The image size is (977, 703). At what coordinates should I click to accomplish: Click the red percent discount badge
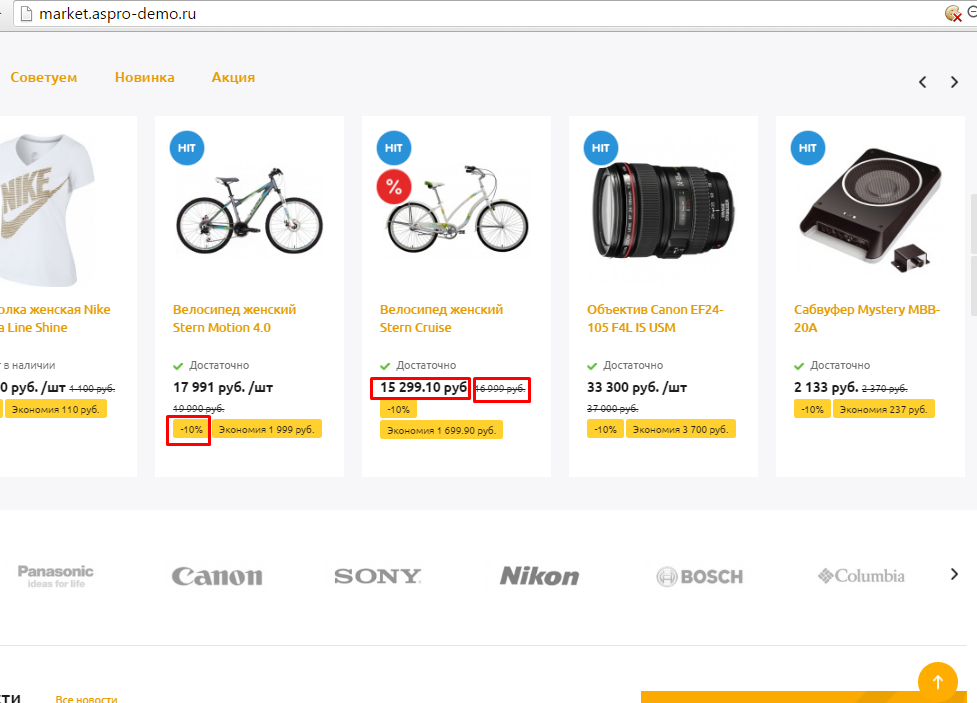tap(394, 187)
